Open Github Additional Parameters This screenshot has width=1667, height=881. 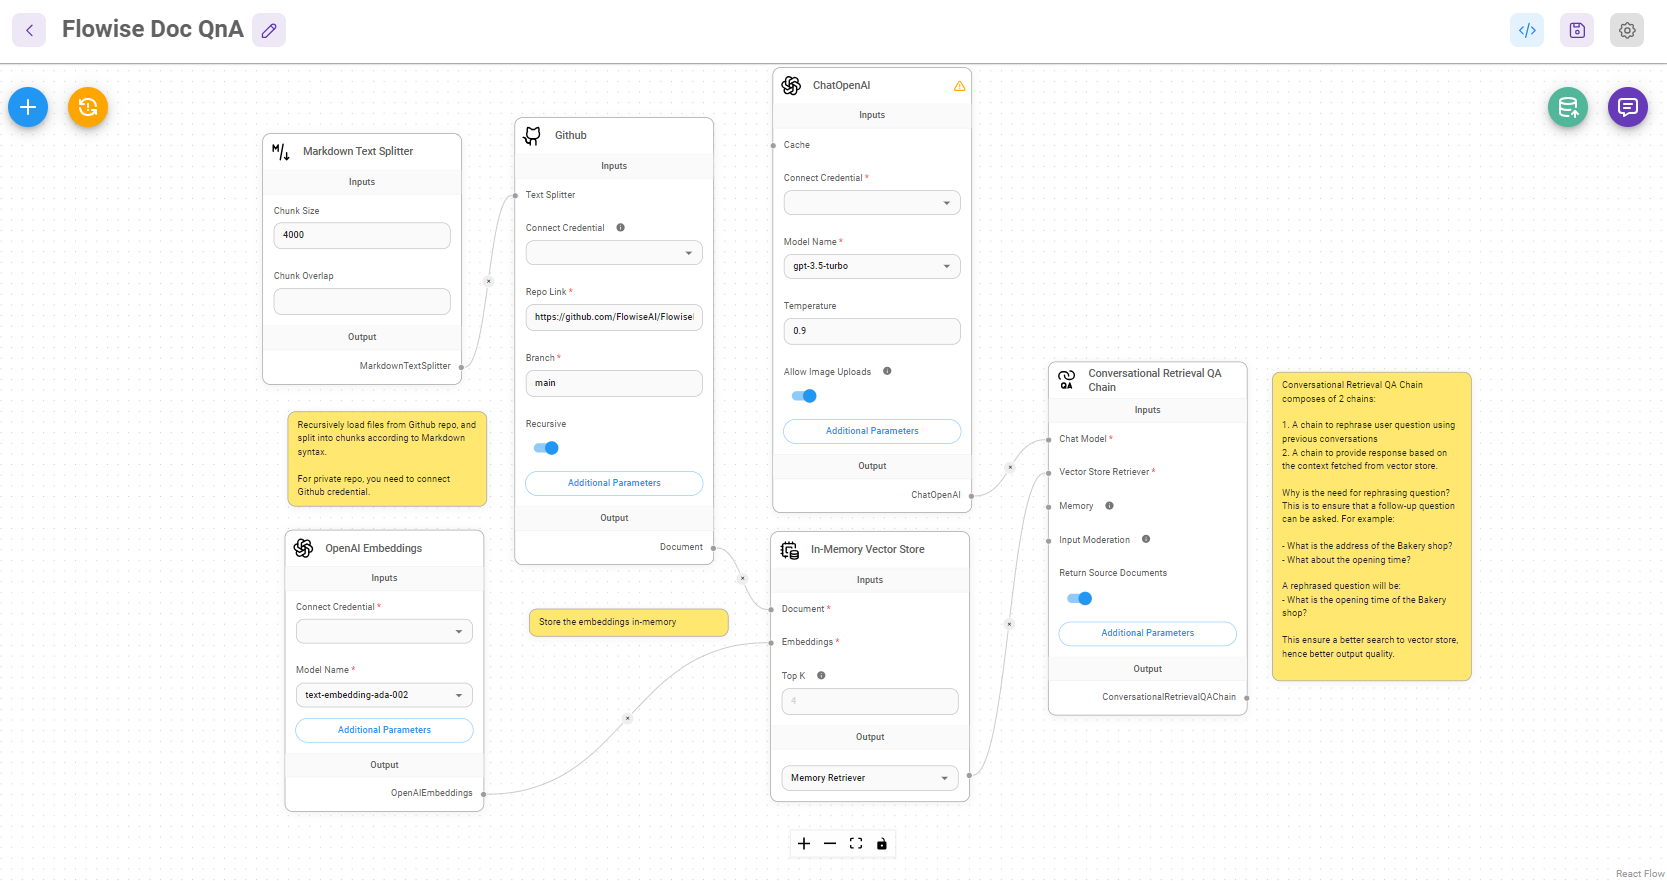pos(614,483)
